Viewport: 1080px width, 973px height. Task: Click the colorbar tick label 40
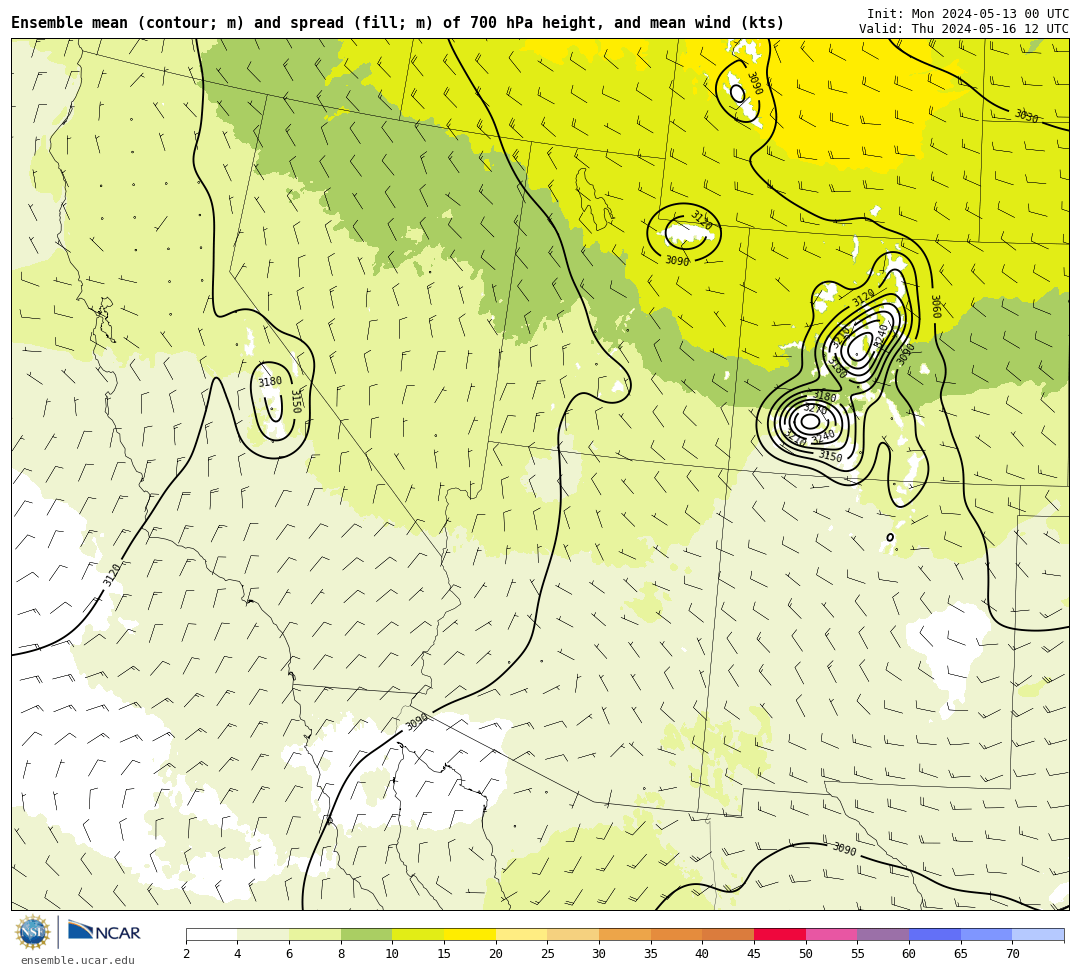point(703,954)
